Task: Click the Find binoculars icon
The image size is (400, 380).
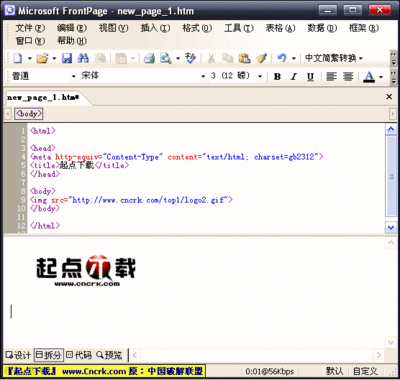Action: coord(83,58)
